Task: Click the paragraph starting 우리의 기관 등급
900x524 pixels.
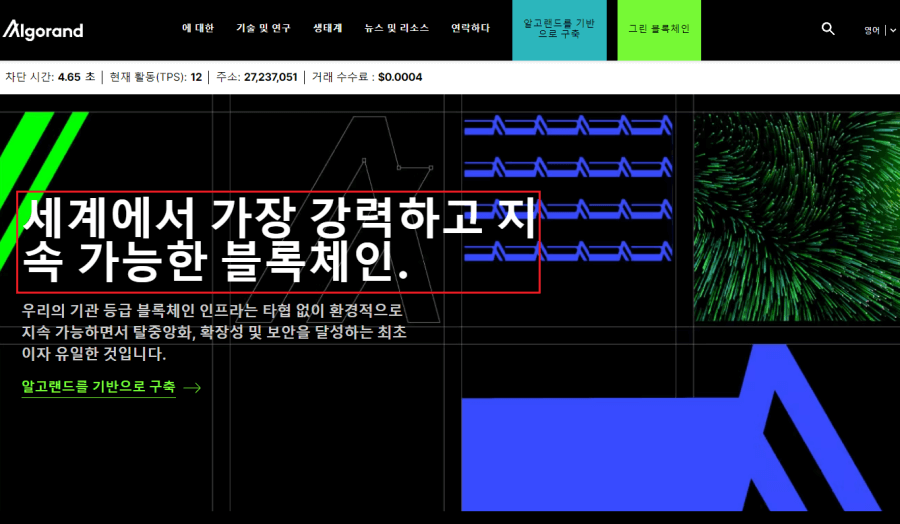Action: [215, 332]
